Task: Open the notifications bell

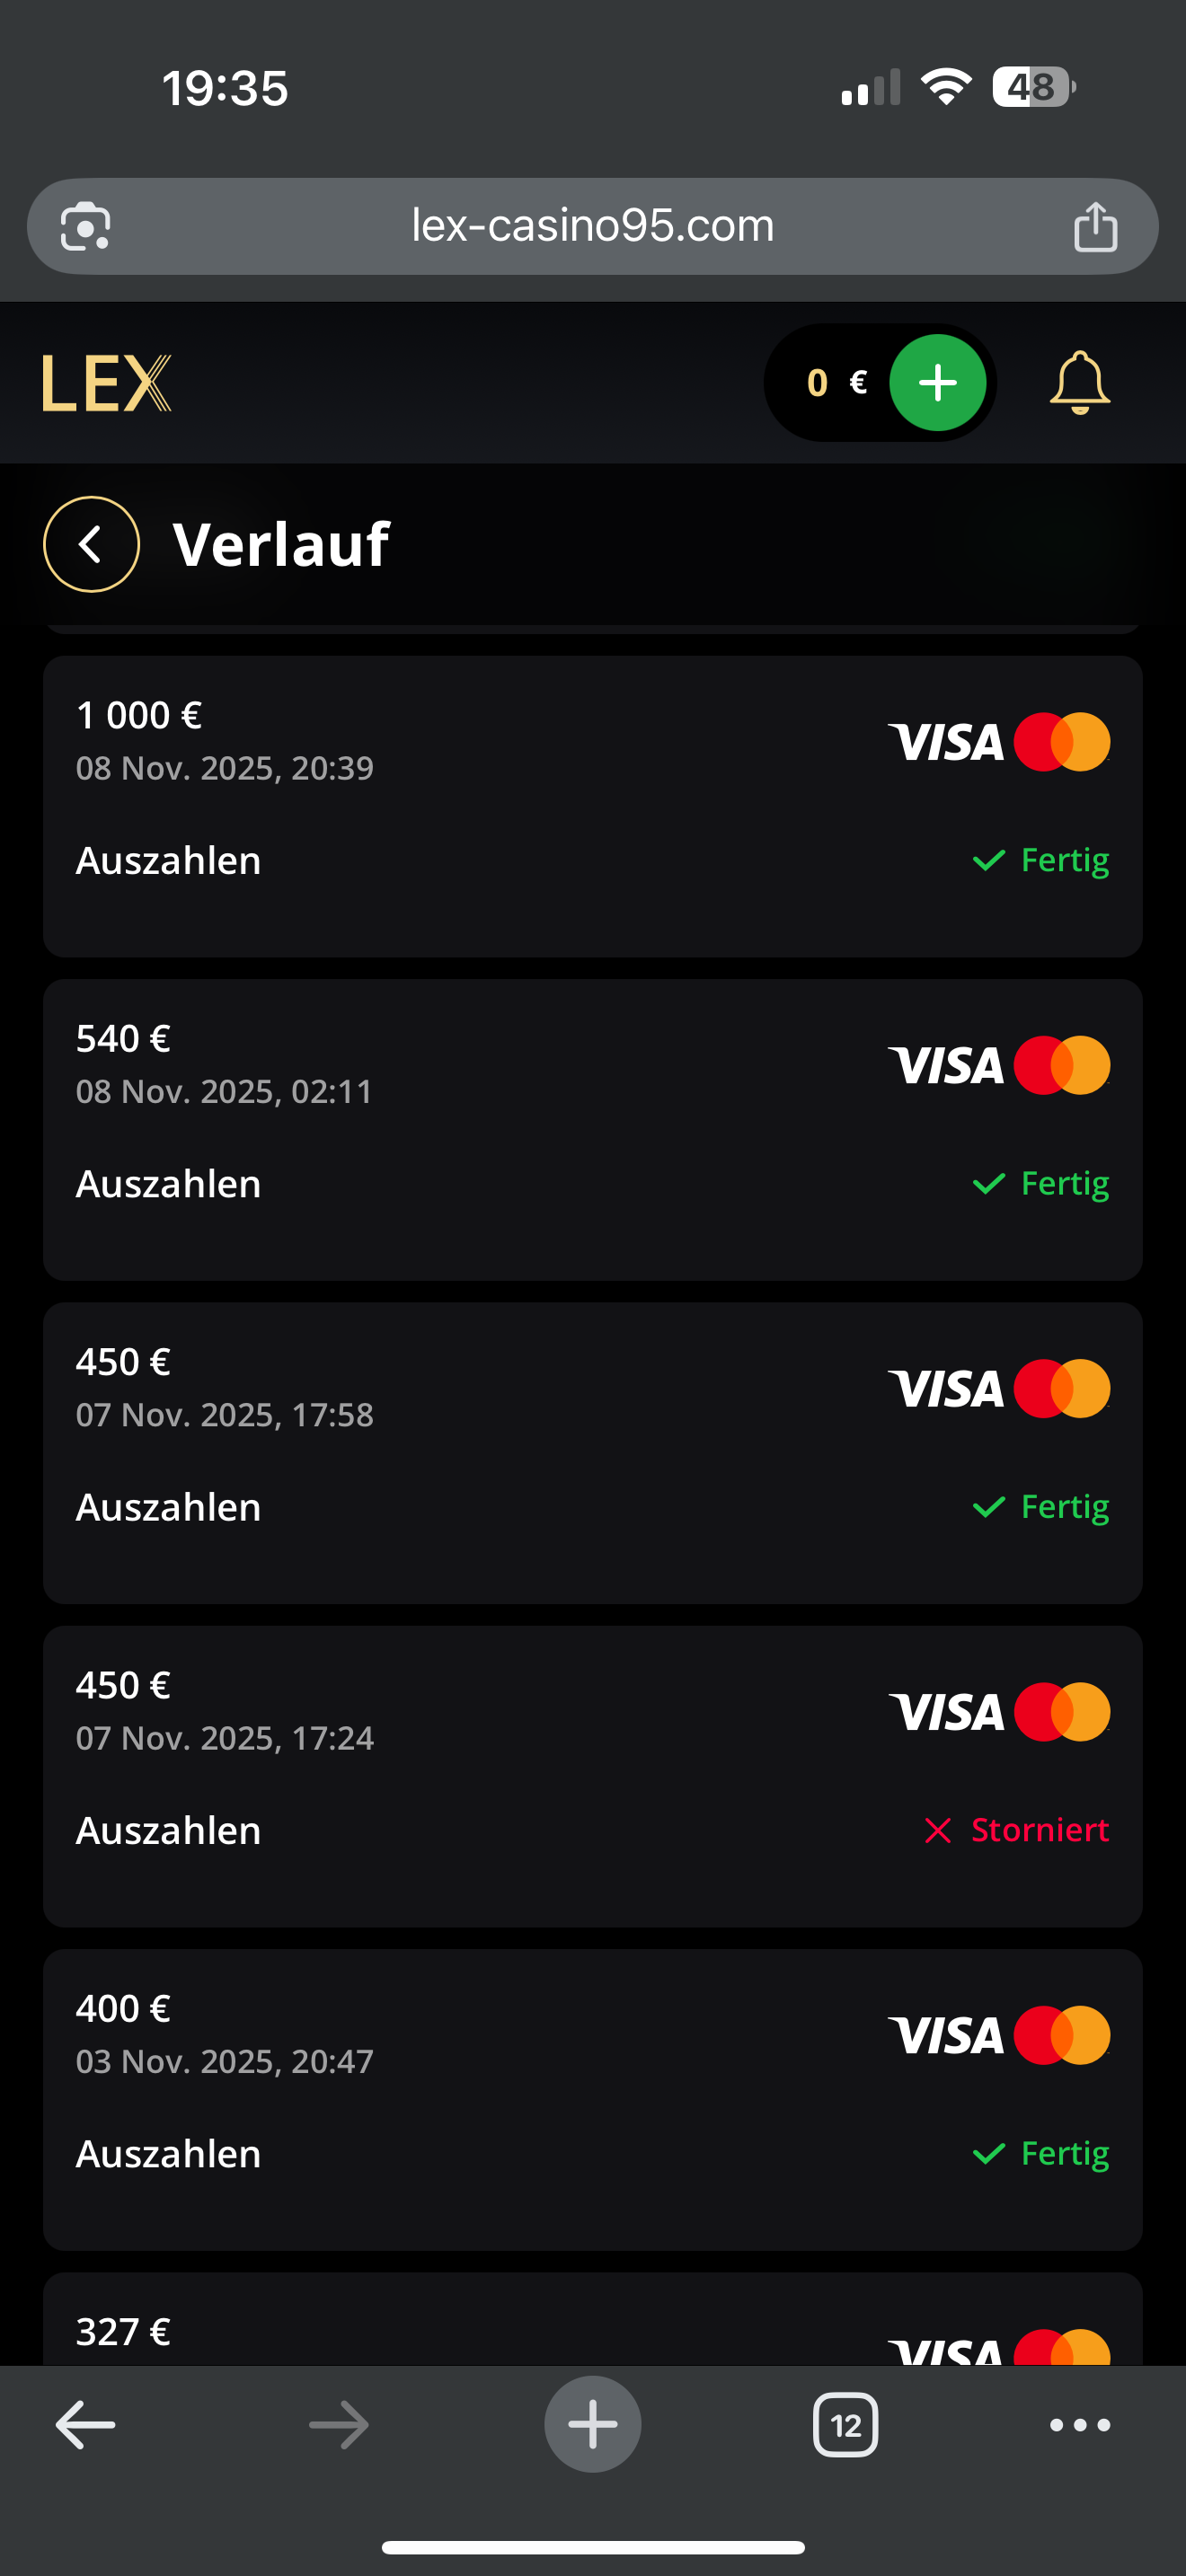Action: [1079, 383]
